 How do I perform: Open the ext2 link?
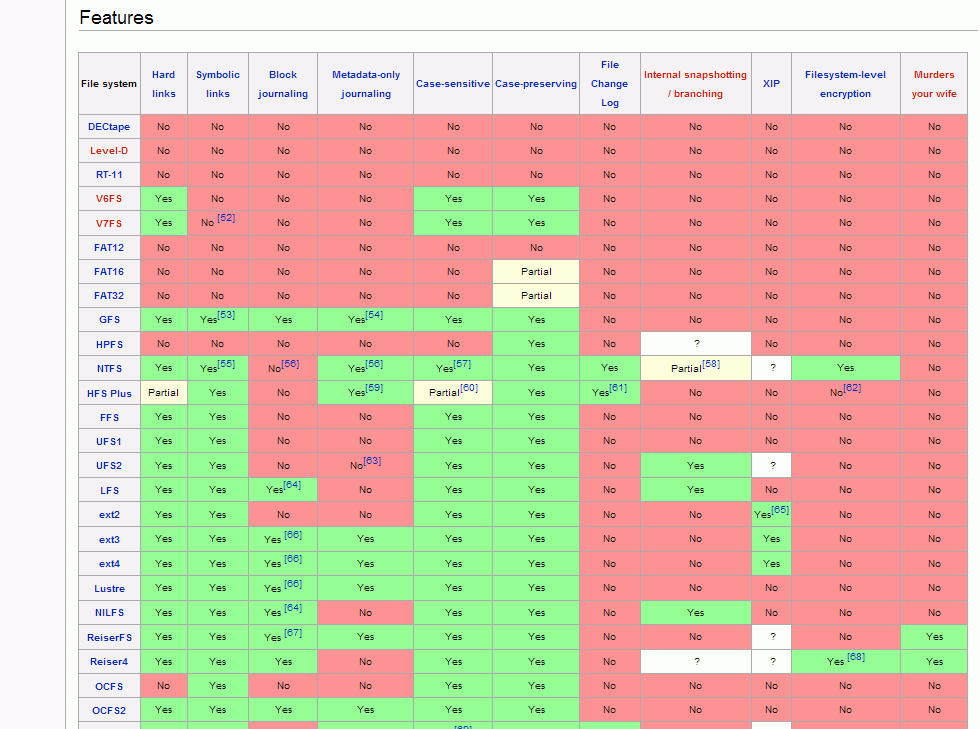(x=109, y=515)
